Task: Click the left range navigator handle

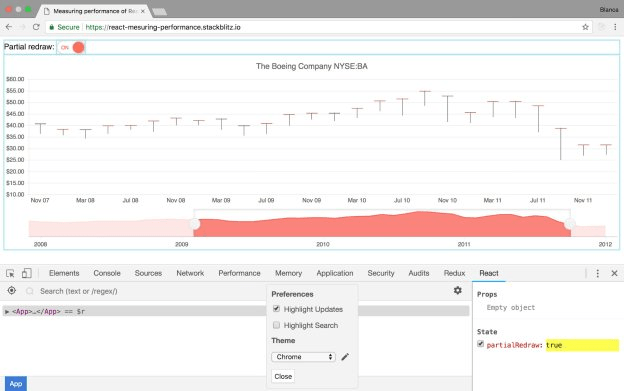Action: tap(195, 224)
